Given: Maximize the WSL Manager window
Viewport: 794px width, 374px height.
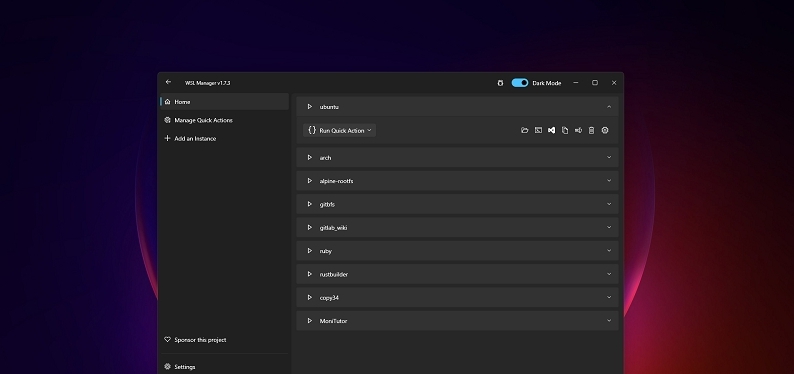Looking at the screenshot, I should pyautogui.click(x=595, y=82).
